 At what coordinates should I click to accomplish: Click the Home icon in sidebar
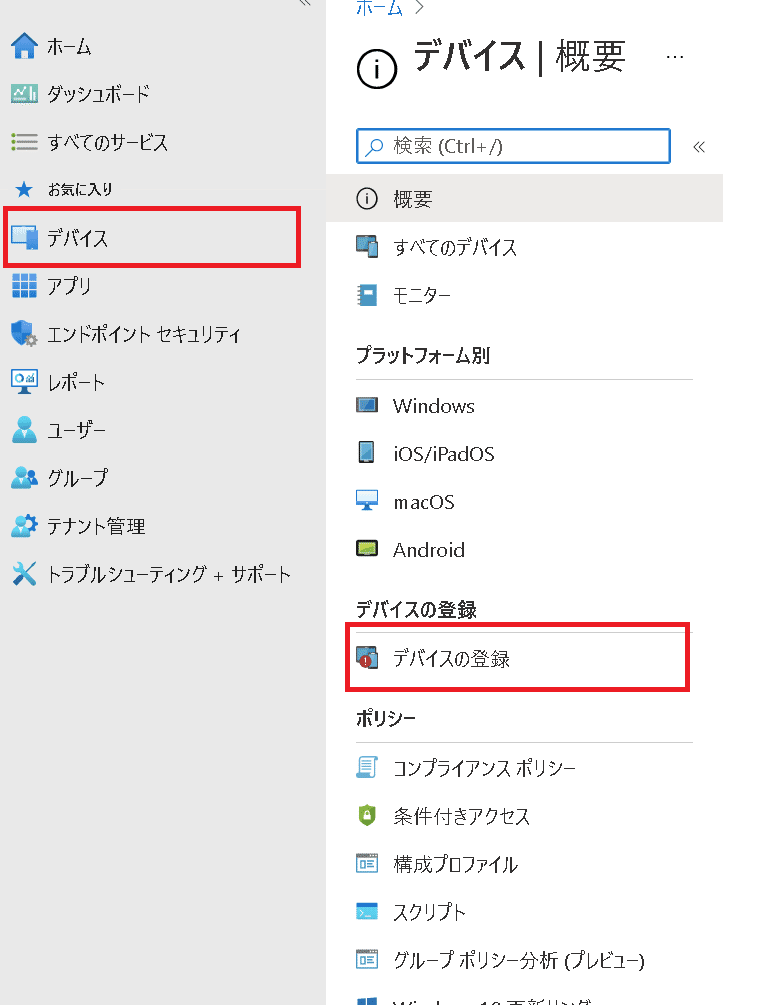coord(24,46)
